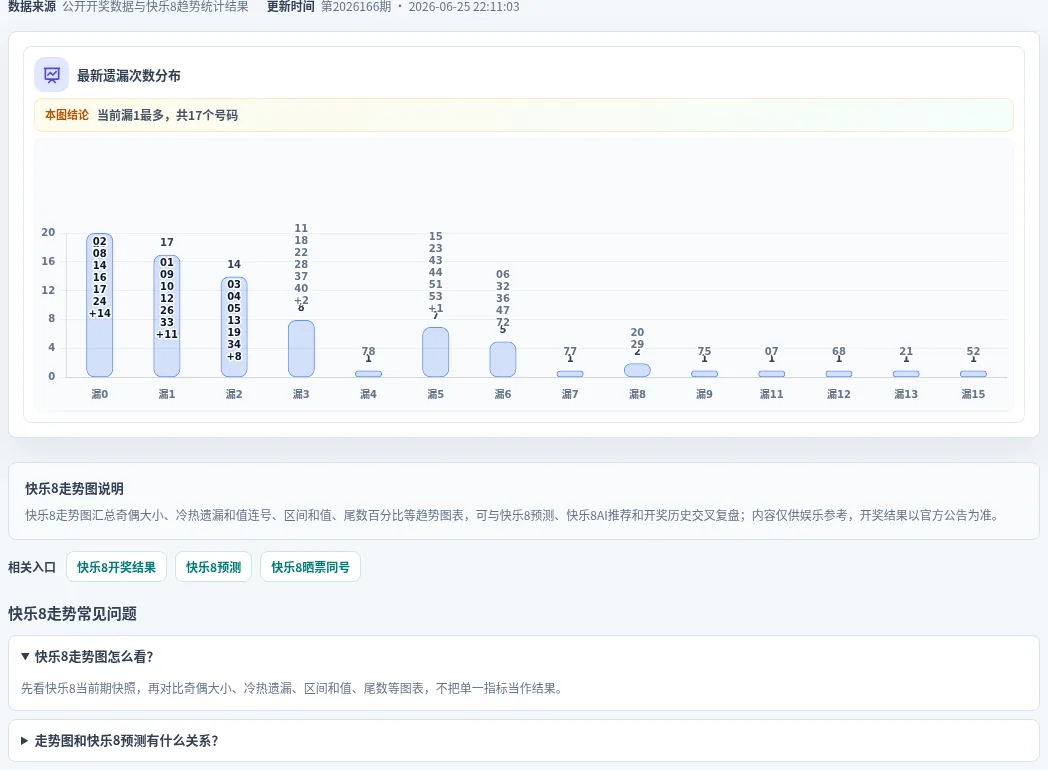The height and width of the screenshot is (770, 1048).
Task: Click the y-axis value 12
Action: (x=48, y=289)
